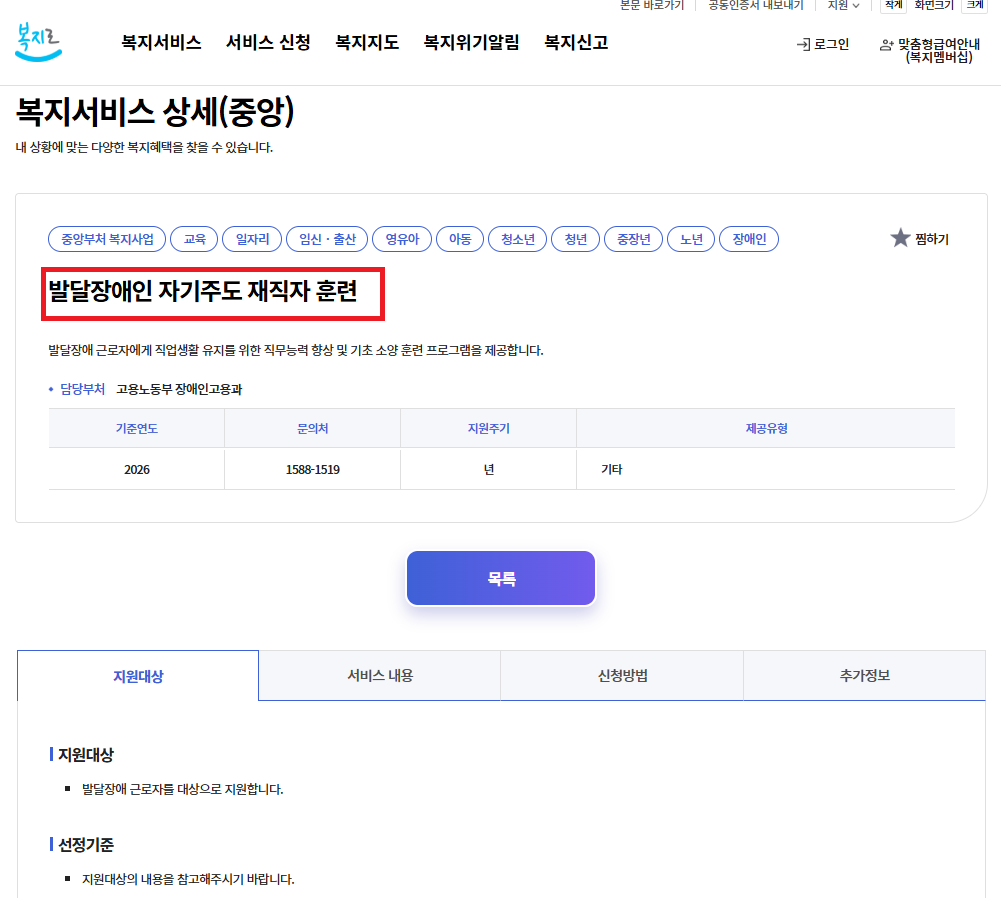Click 고용노동부 장애인고용과 department text

click(179, 389)
